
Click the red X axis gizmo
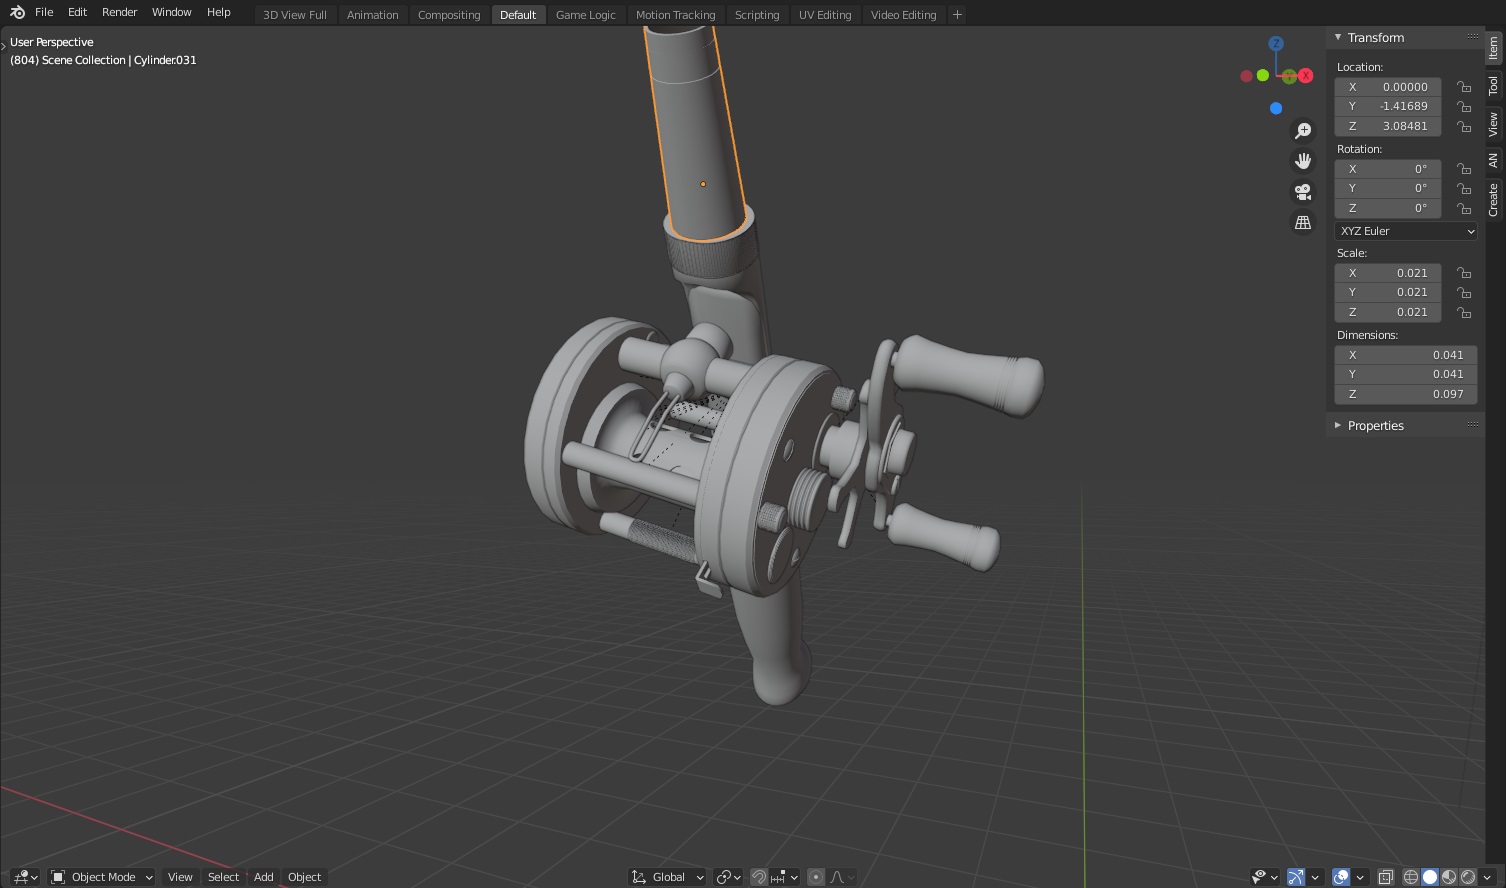(1305, 76)
